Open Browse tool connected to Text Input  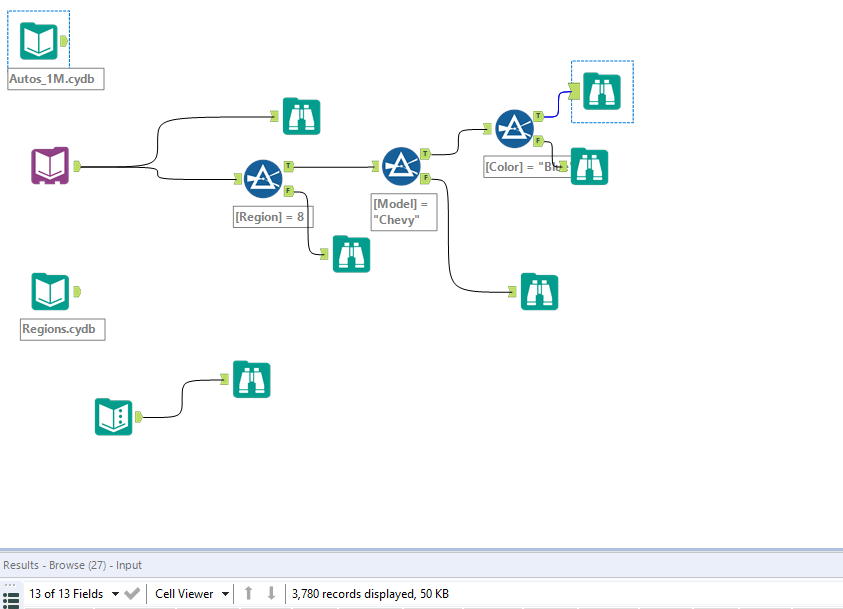[252, 379]
